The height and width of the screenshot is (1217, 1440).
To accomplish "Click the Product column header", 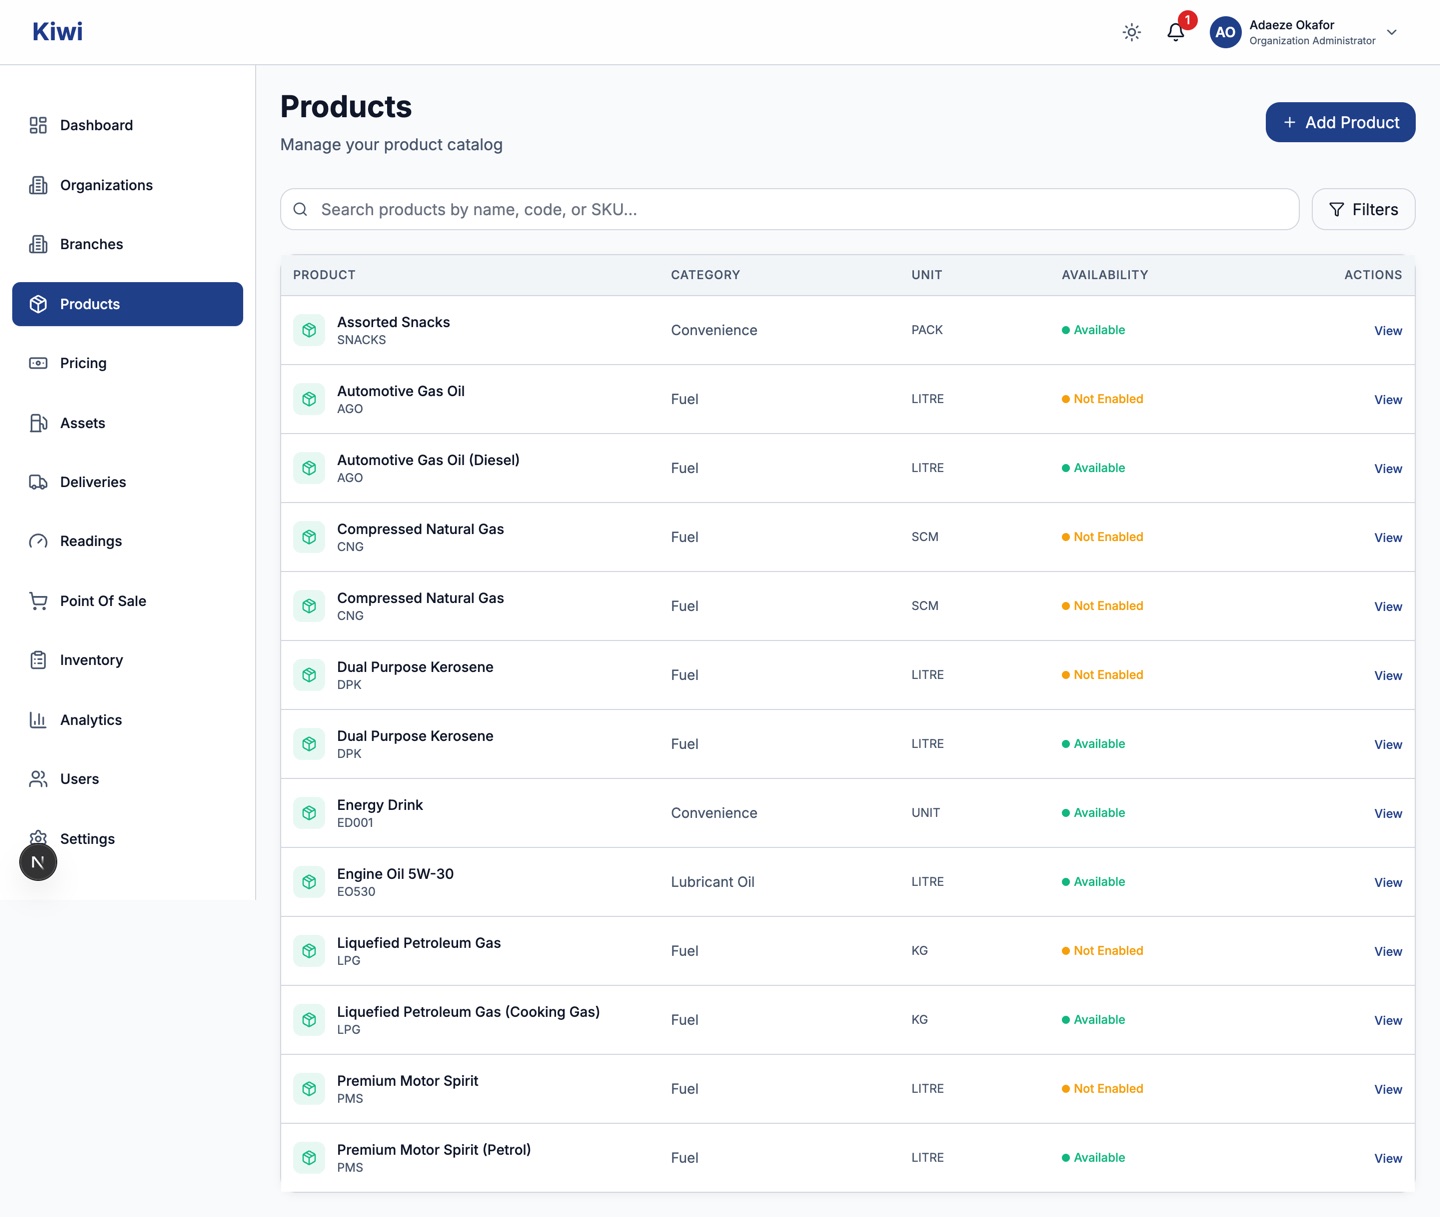I will (324, 275).
